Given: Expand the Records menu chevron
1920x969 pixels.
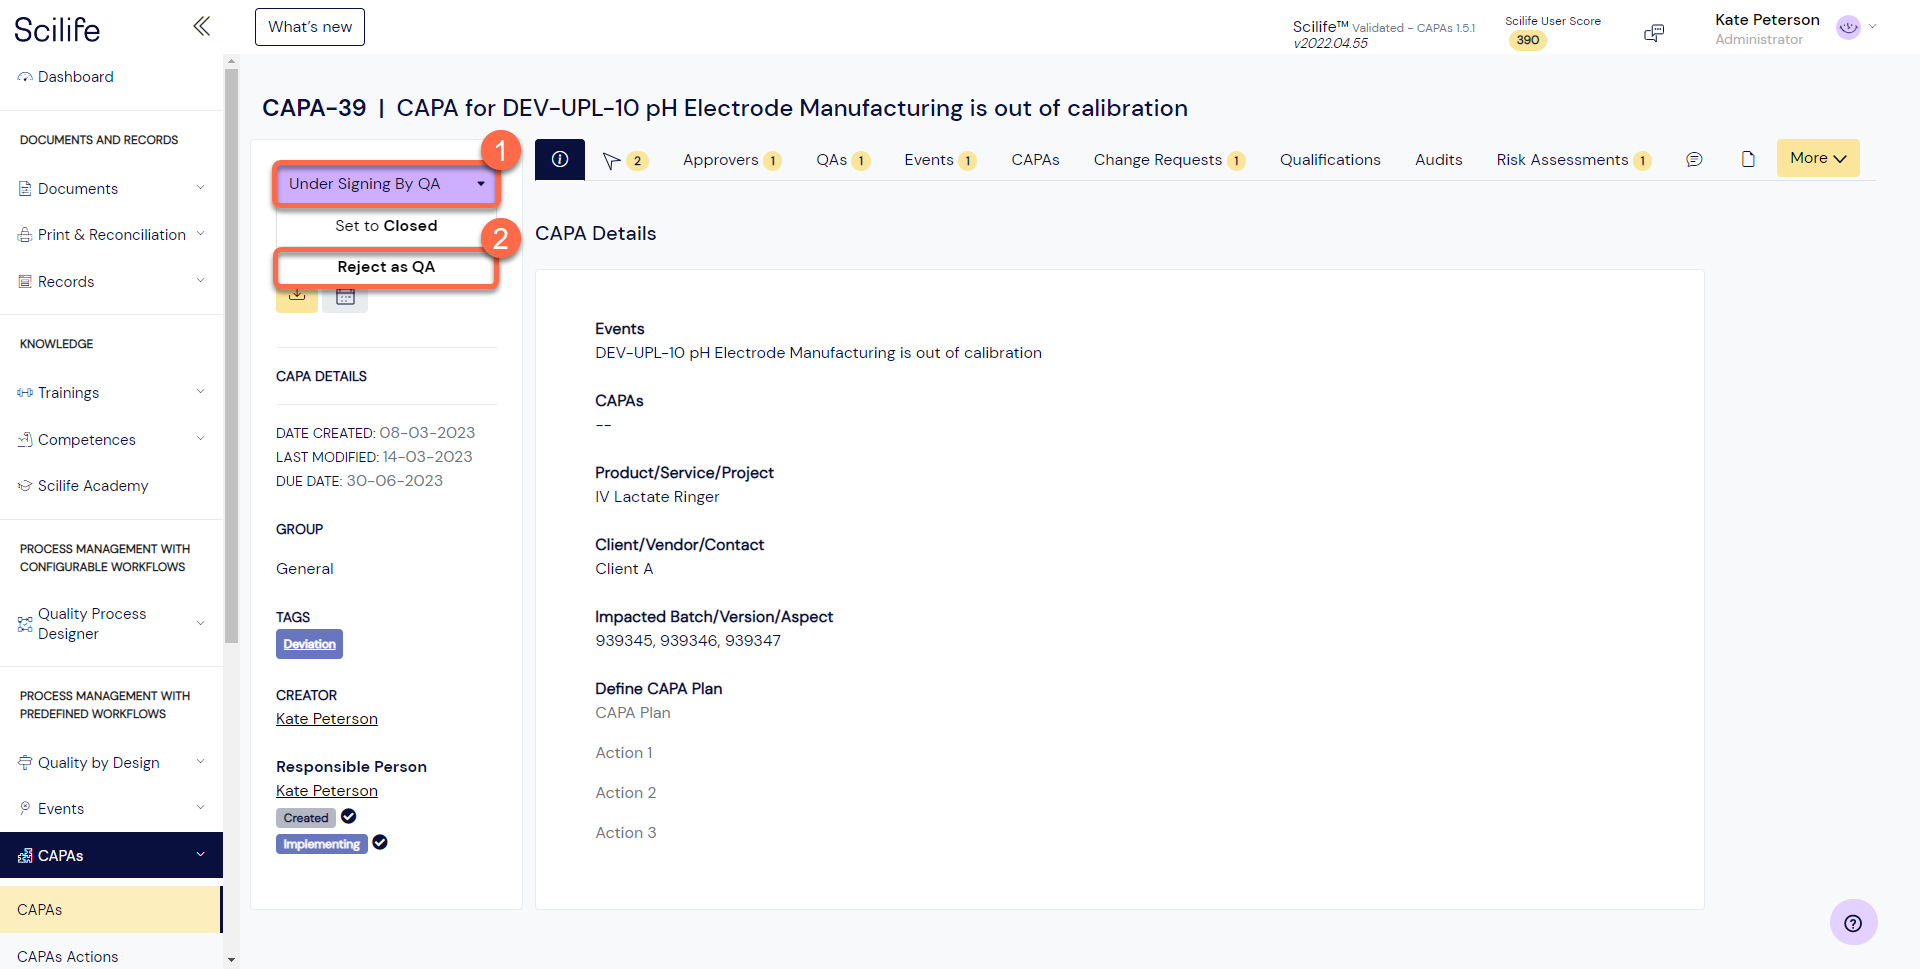Looking at the screenshot, I should click(200, 281).
